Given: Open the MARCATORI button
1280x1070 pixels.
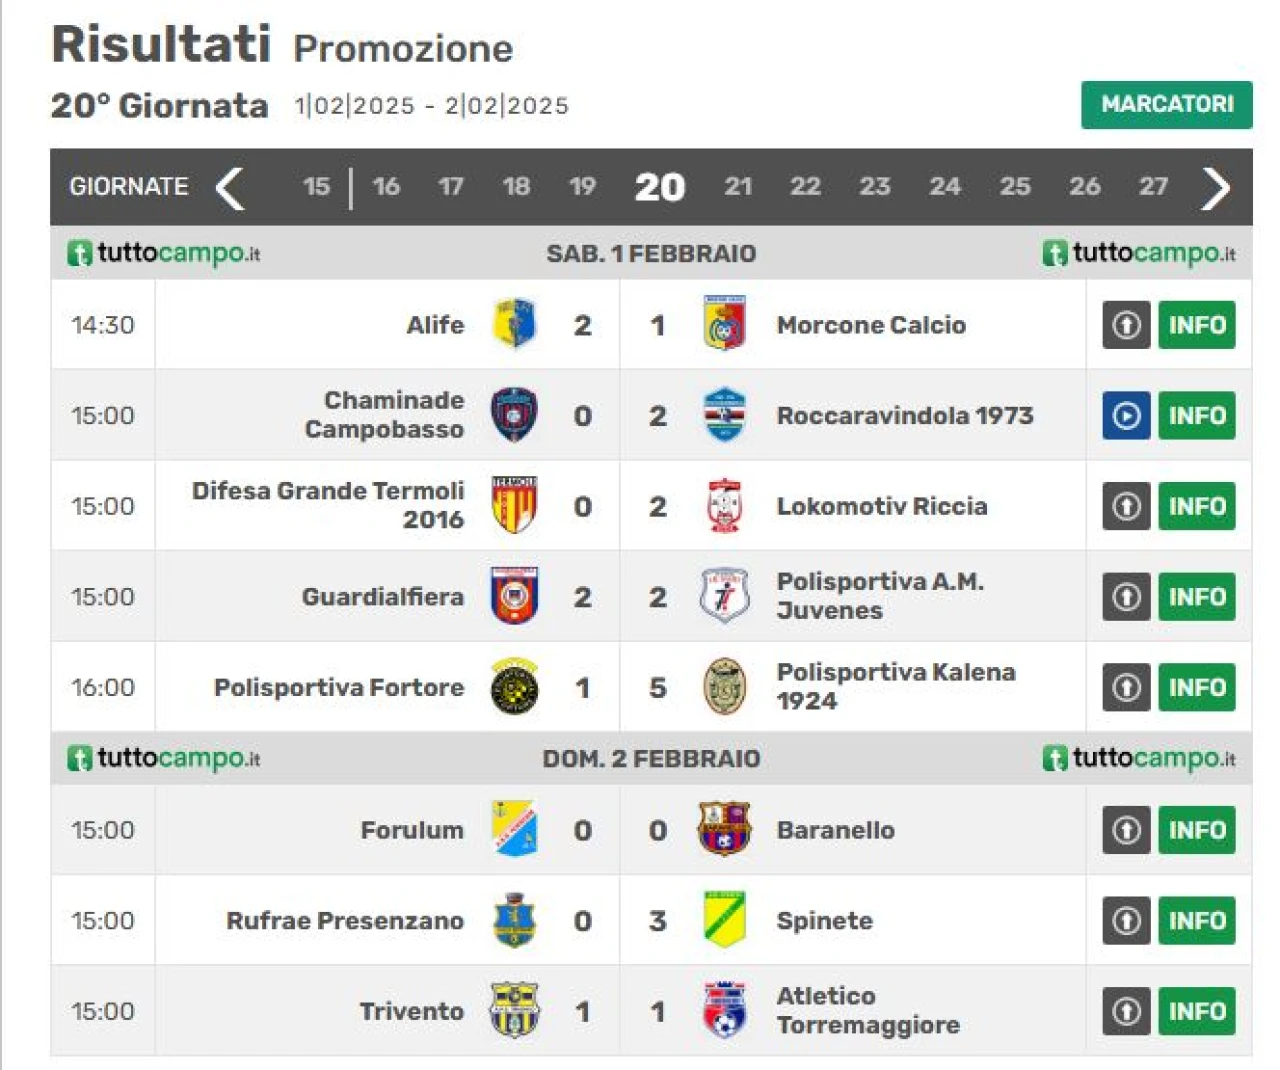Looking at the screenshot, I should click(x=1166, y=105).
